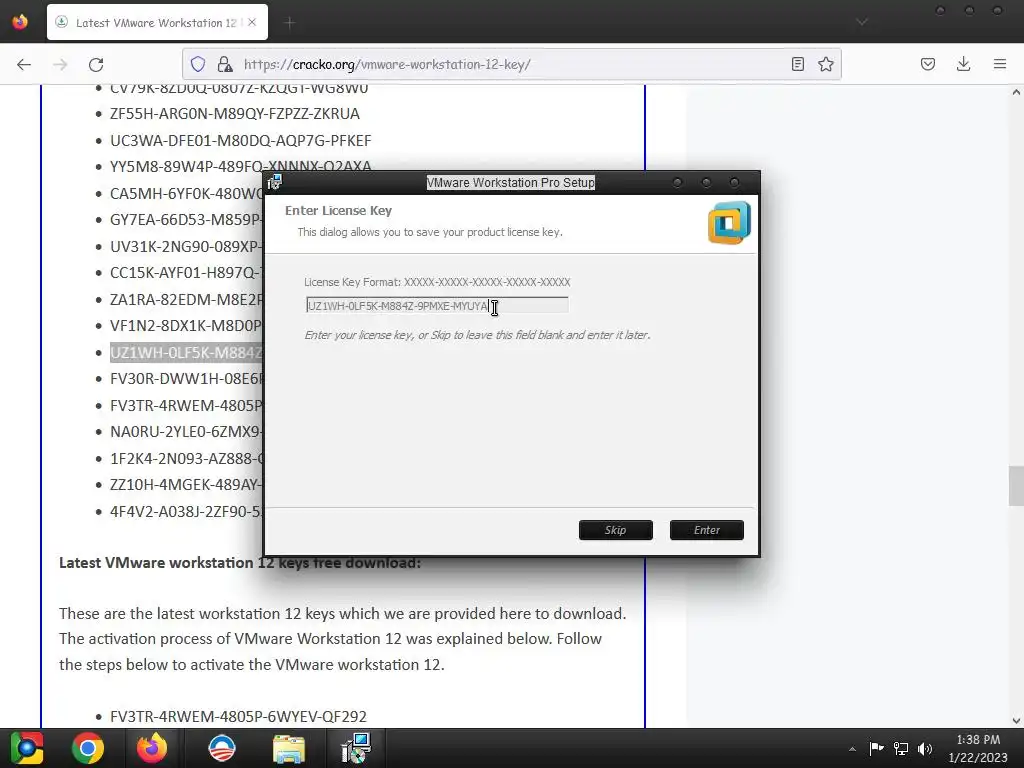Image resolution: width=1024 pixels, height=768 pixels.
Task: Open the list all tabs chevron
Action: point(862,22)
